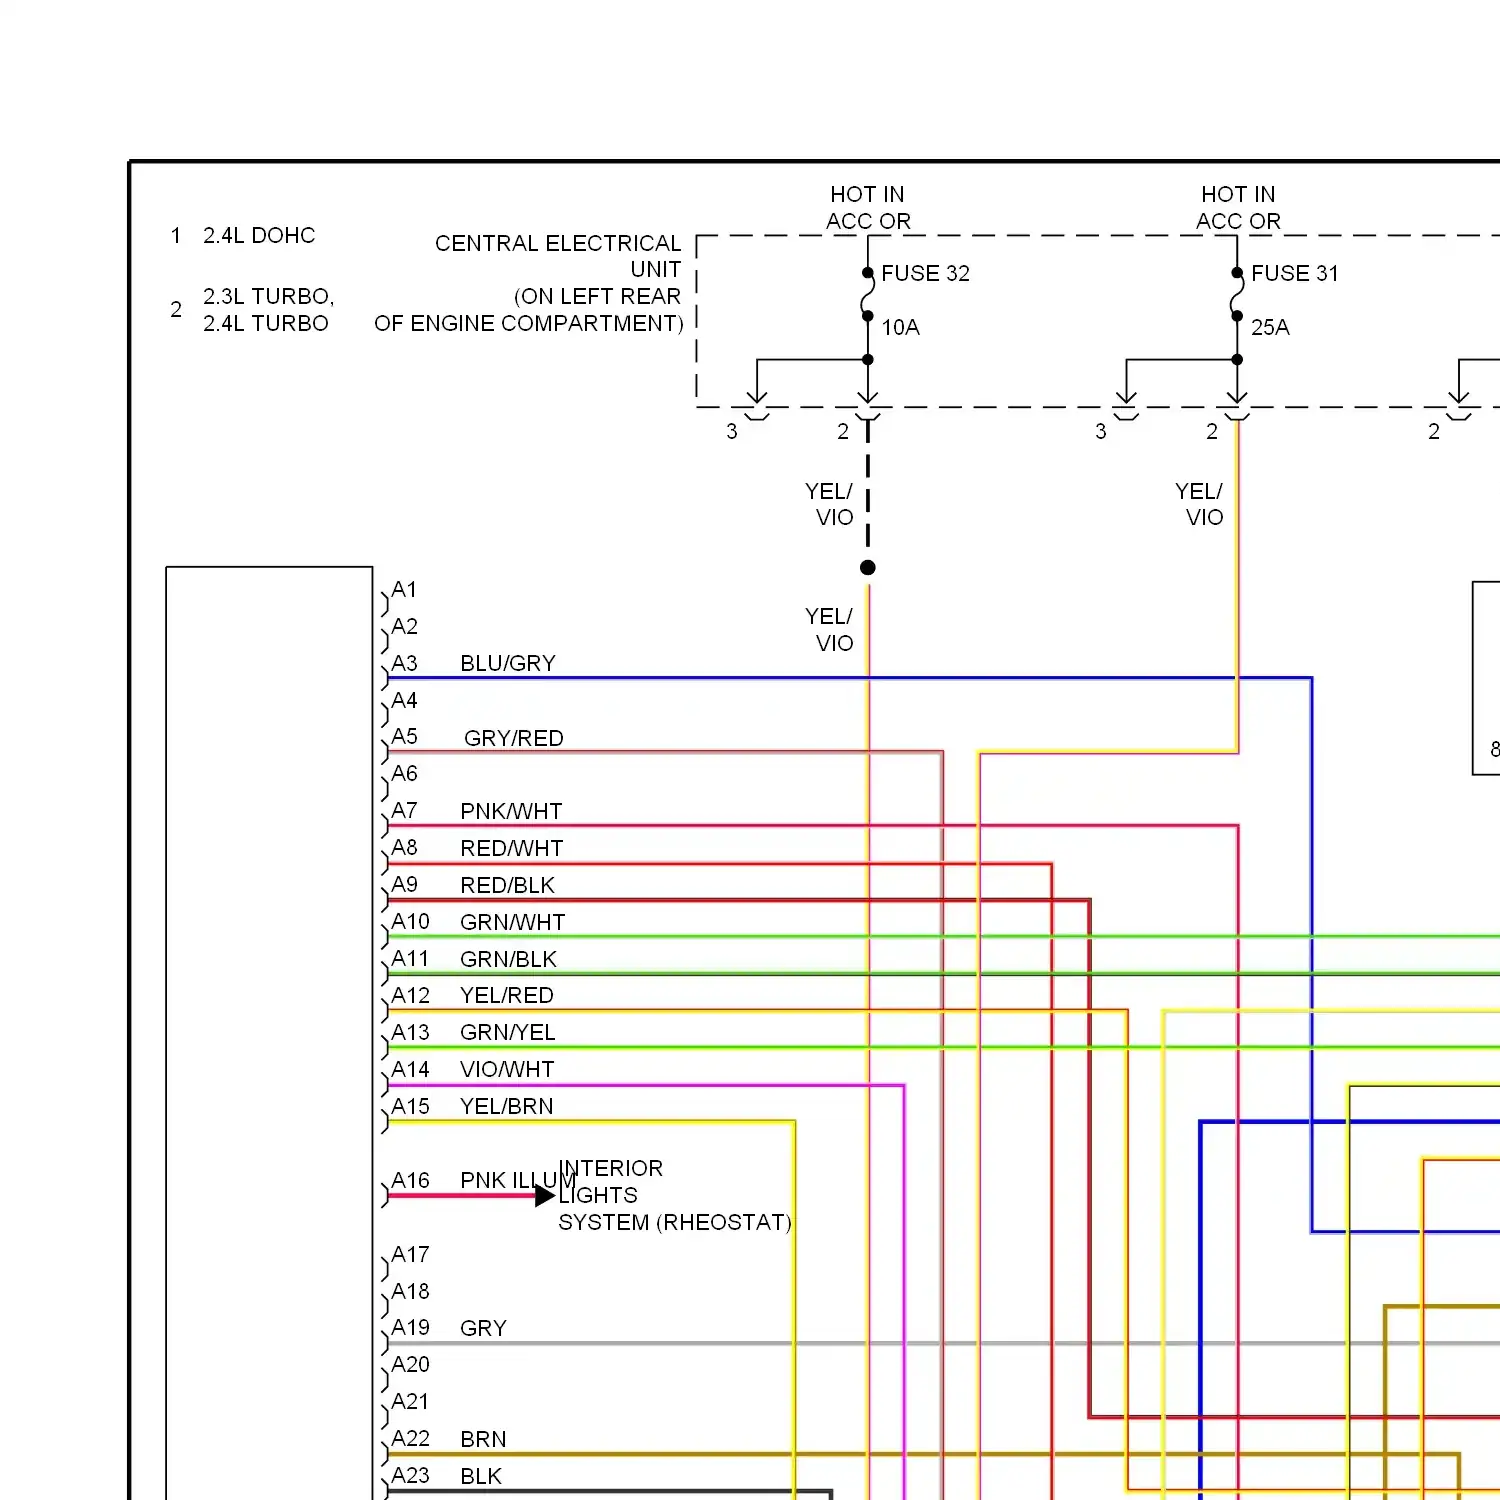Click connector pin A18 label

coord(410,1291)
